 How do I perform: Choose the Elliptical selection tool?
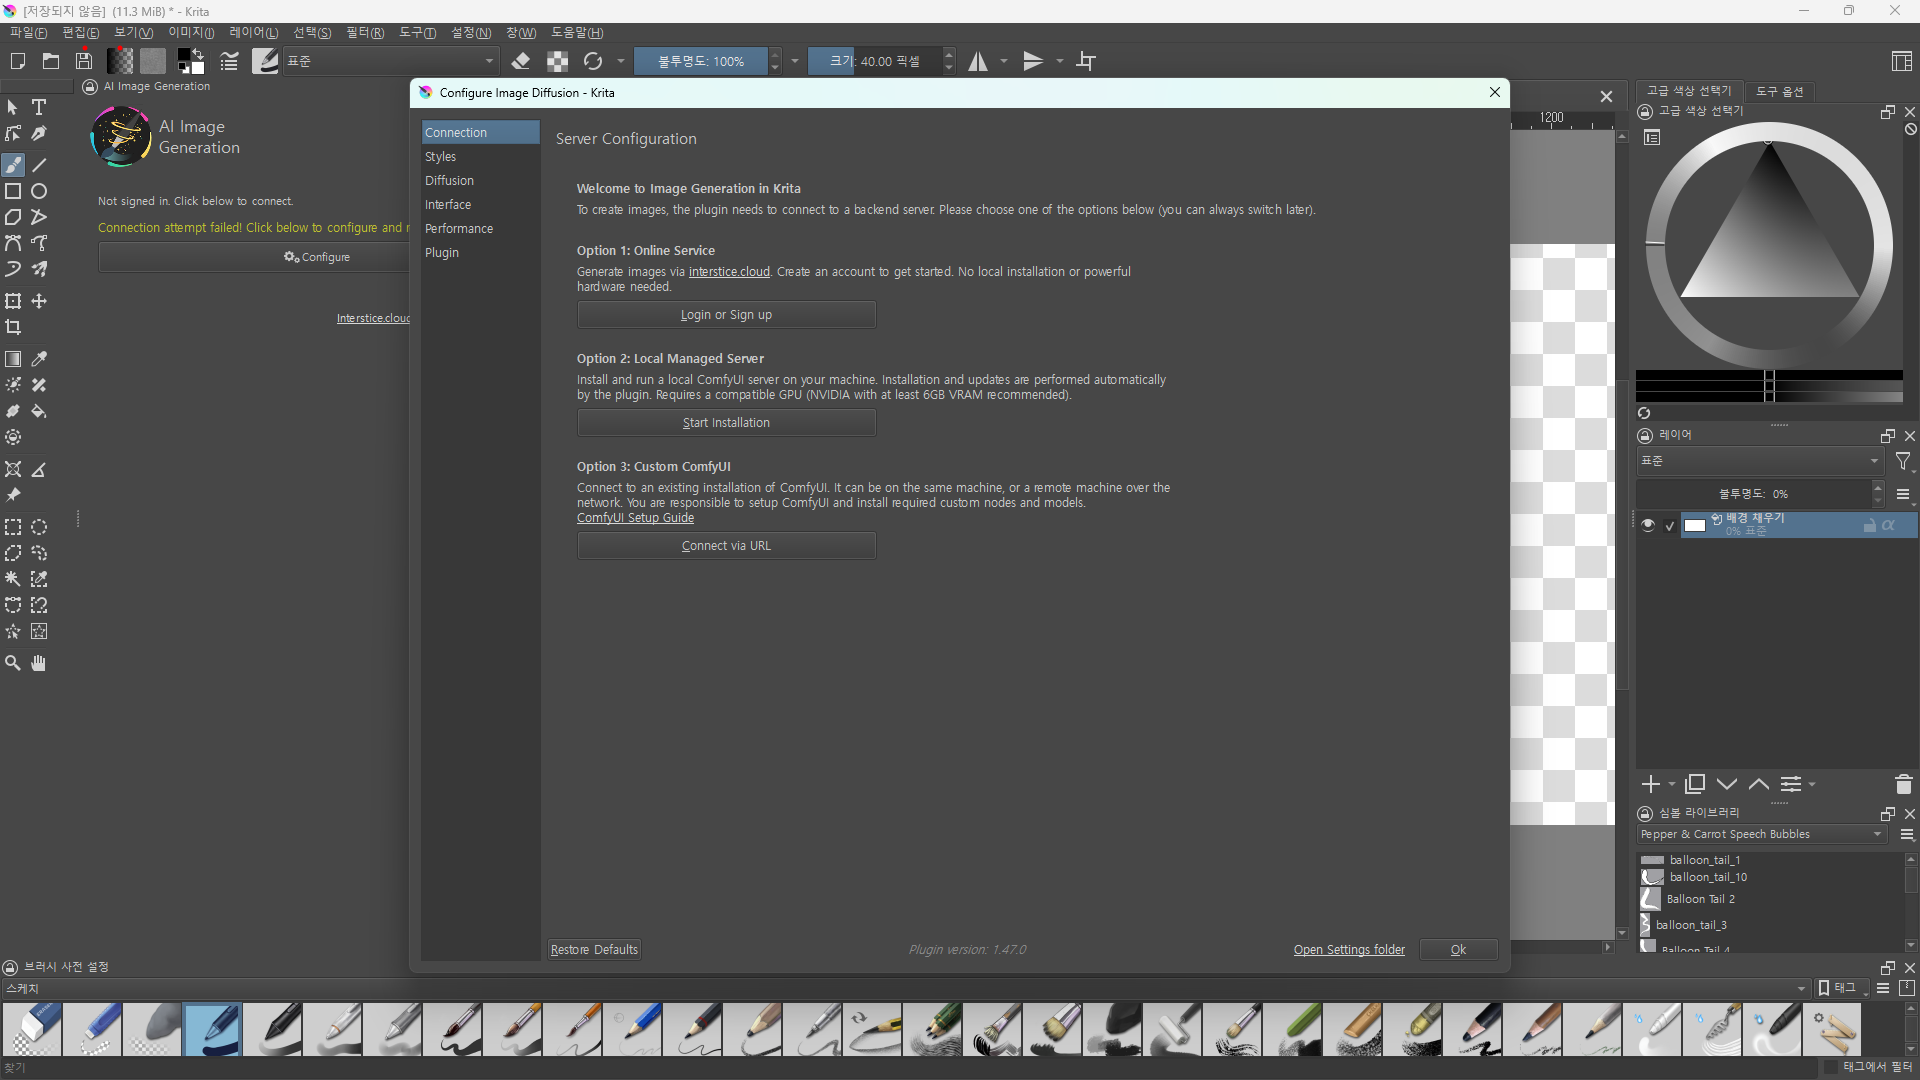pos(39,527)
